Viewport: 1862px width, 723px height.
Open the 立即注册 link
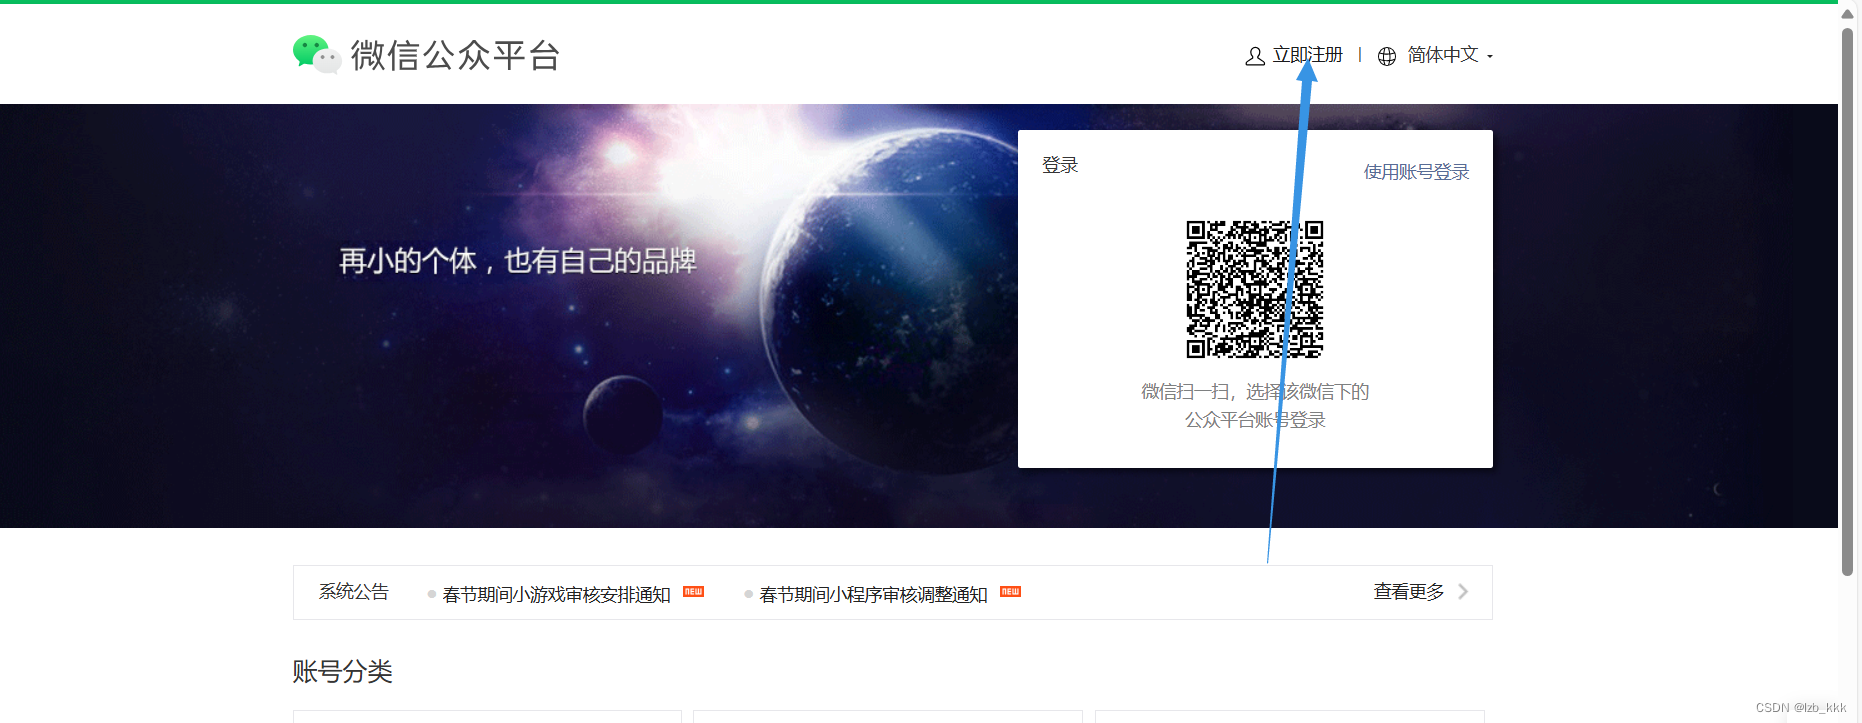1307,55
